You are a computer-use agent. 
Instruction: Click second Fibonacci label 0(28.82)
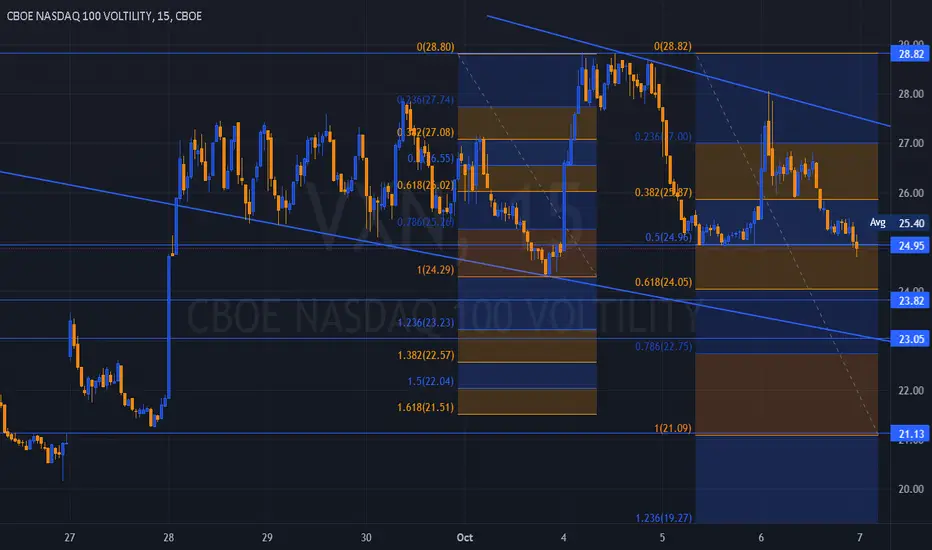coord(673,46)
